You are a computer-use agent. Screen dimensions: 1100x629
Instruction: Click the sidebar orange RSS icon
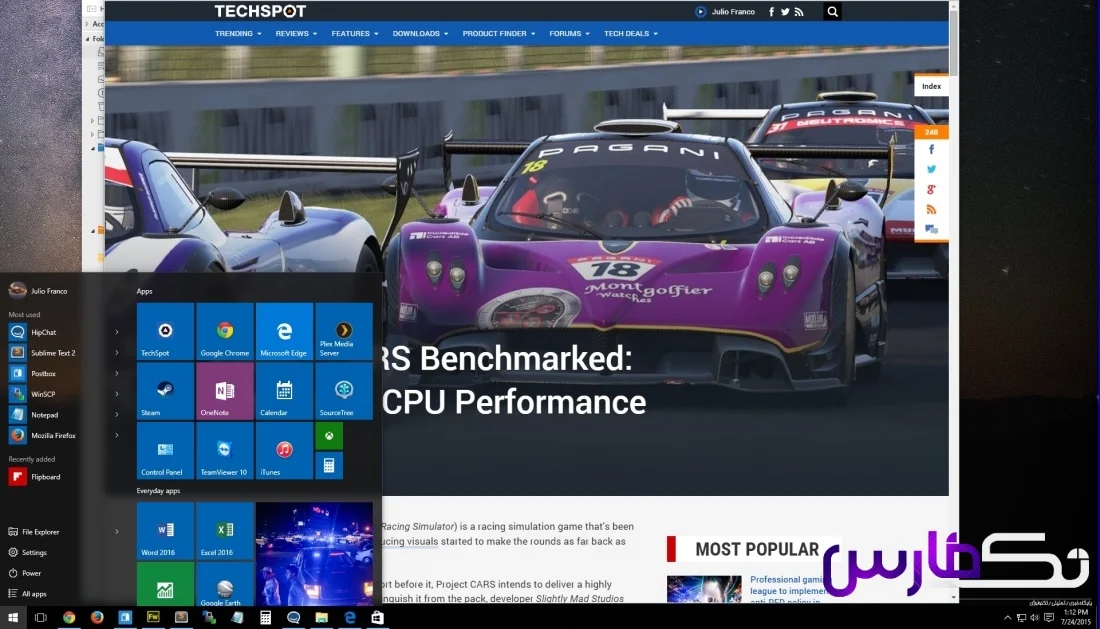[x=931, y=209]
